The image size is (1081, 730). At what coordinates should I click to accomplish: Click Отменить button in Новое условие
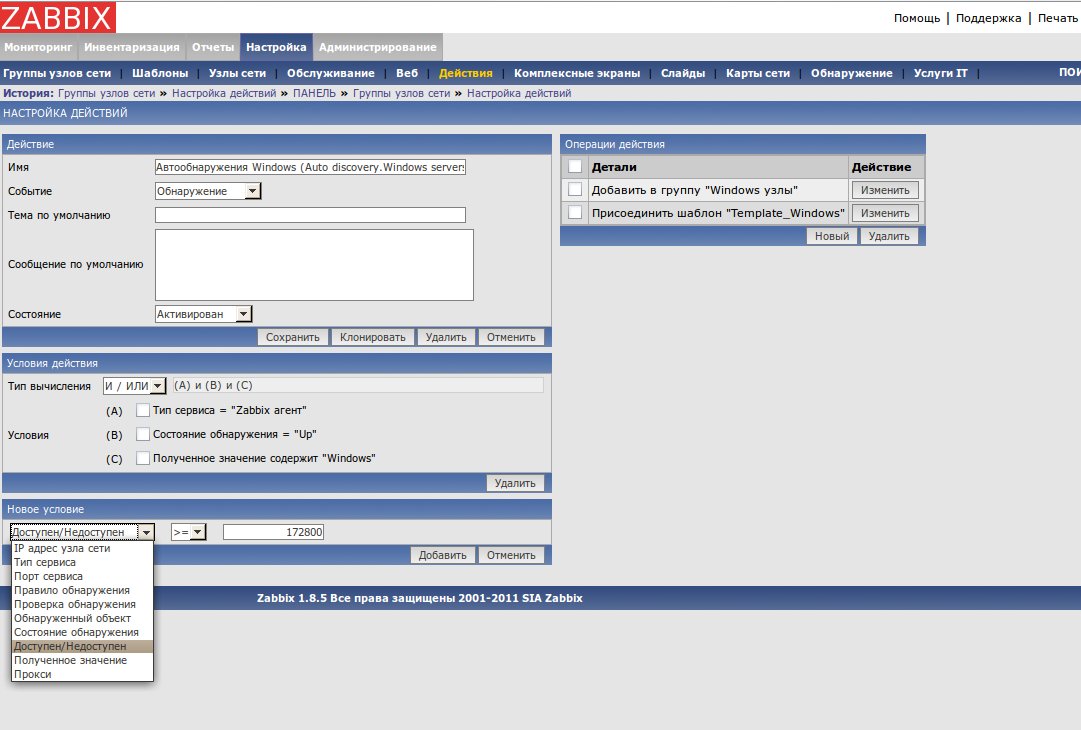click(512, 555)
